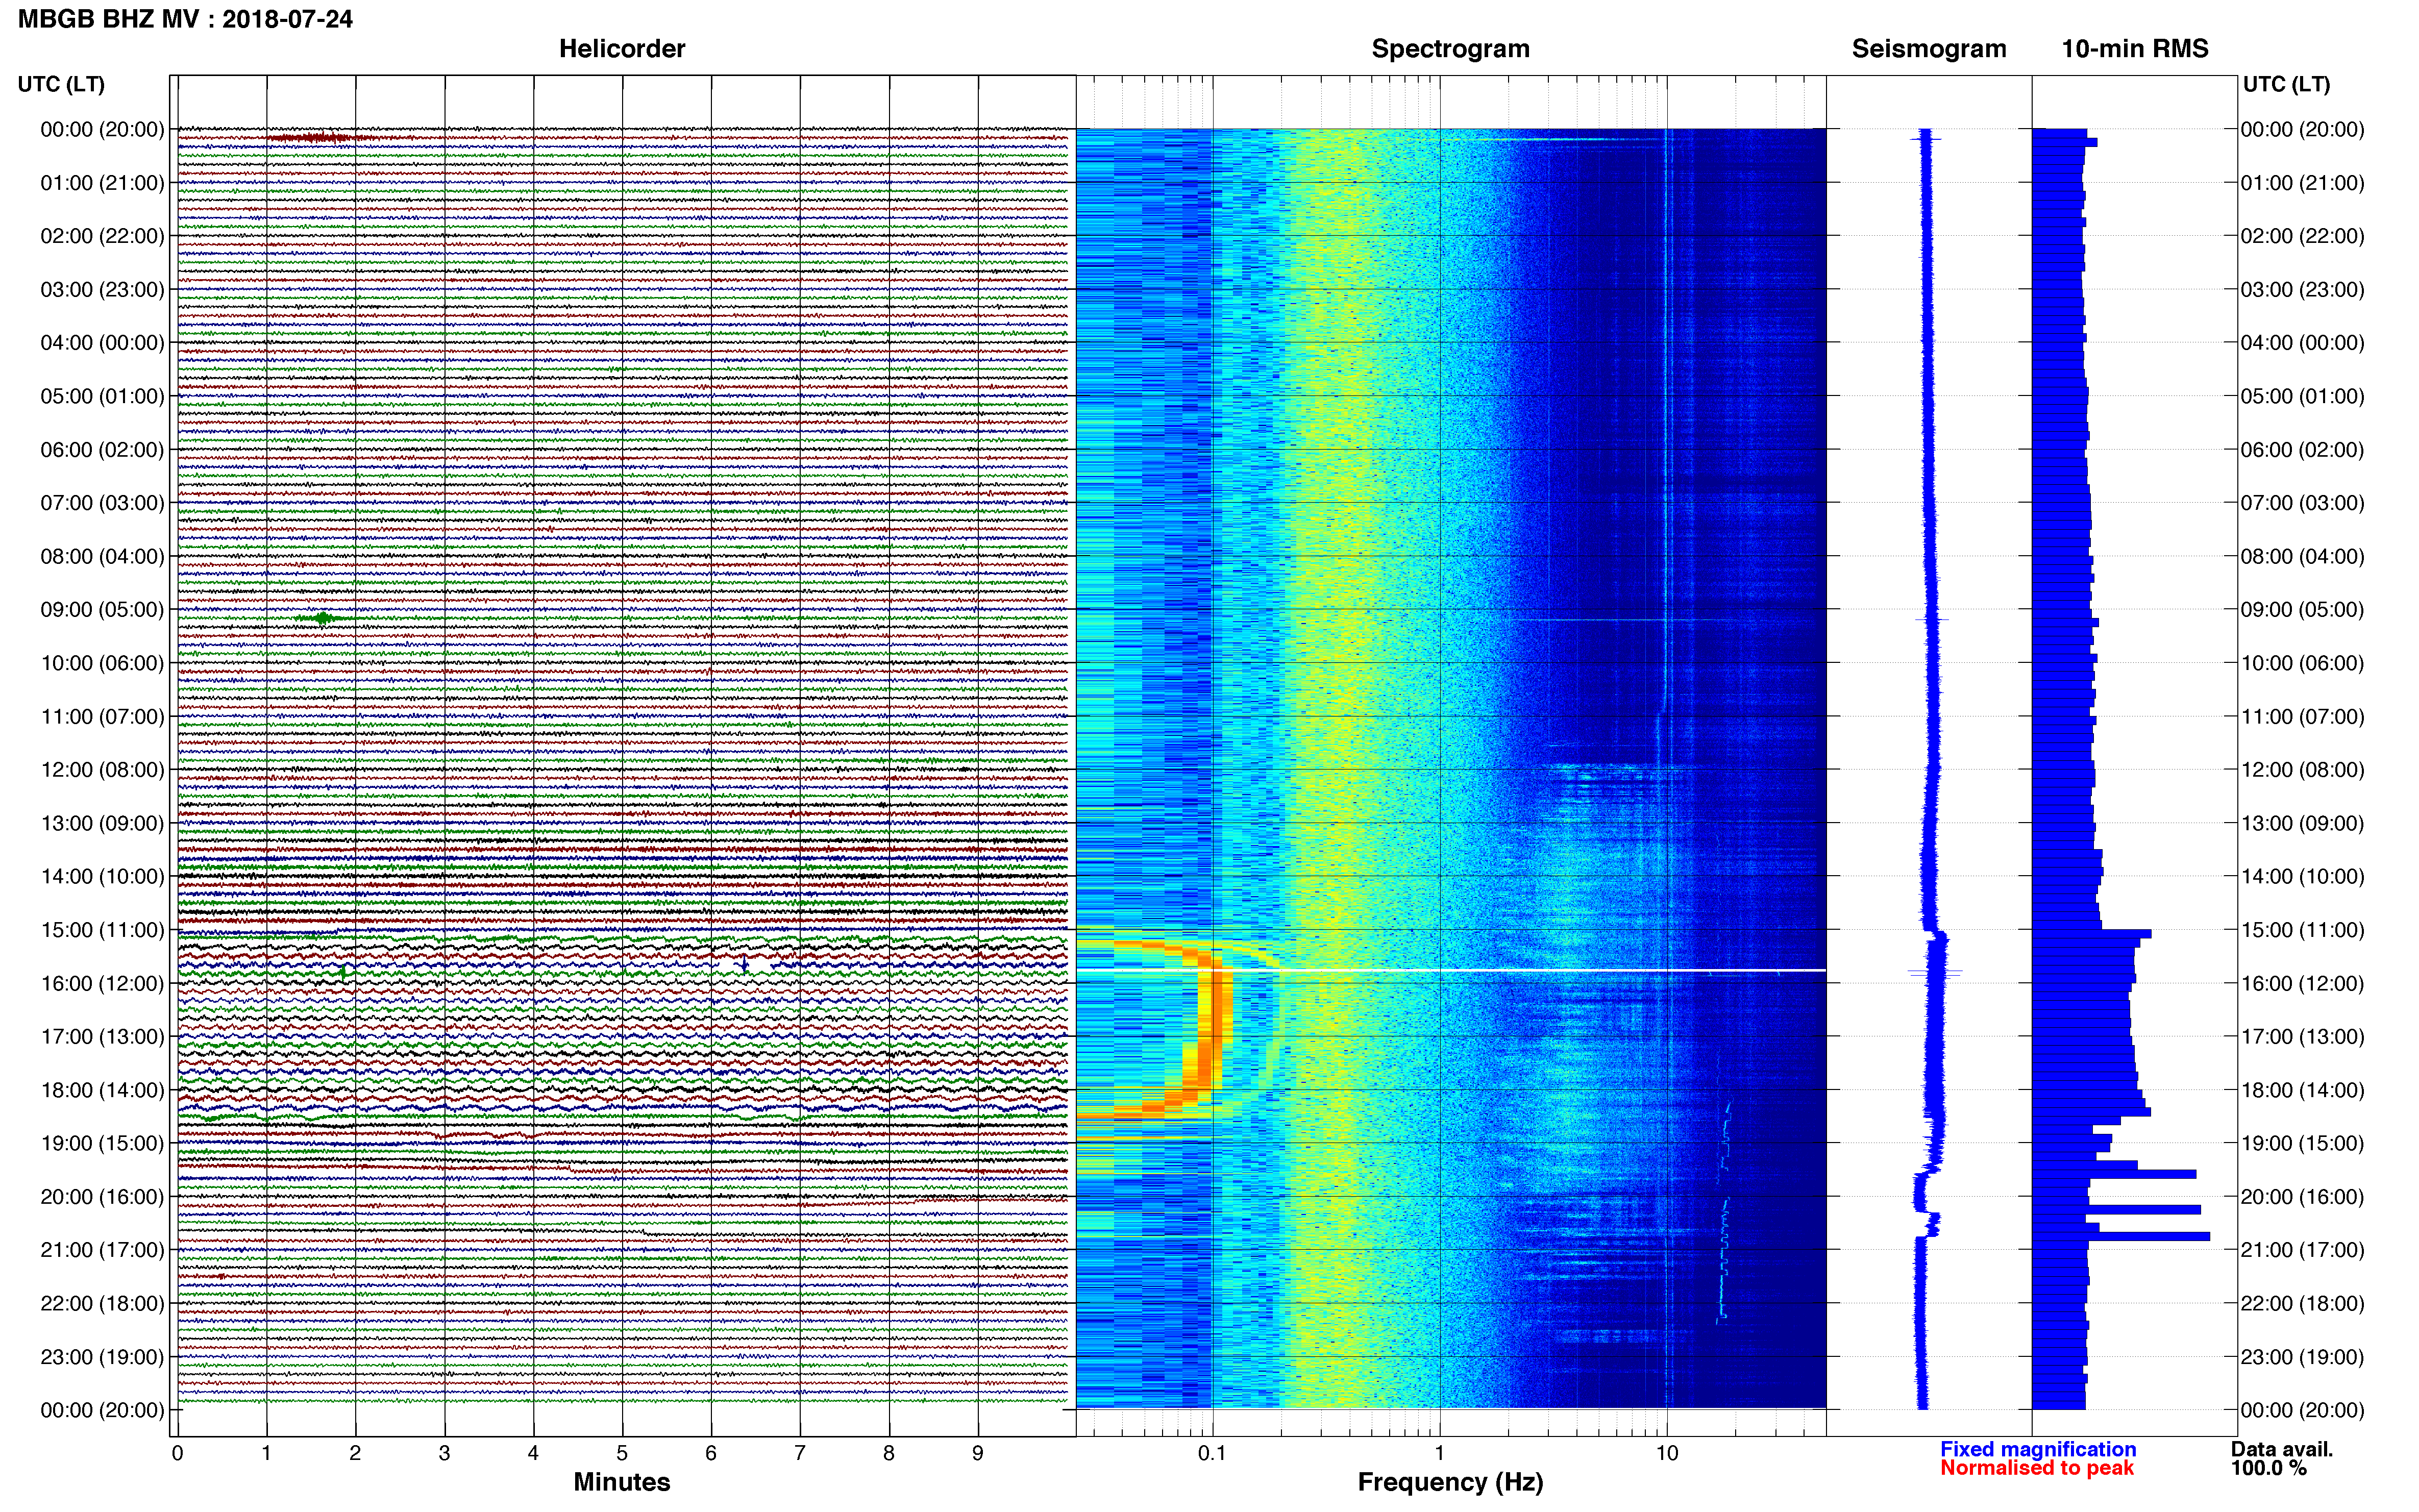2419x1512 pixels.
Task: Click the left '11:00 (07:00)' time label
Action: click(x=102, y=717)
